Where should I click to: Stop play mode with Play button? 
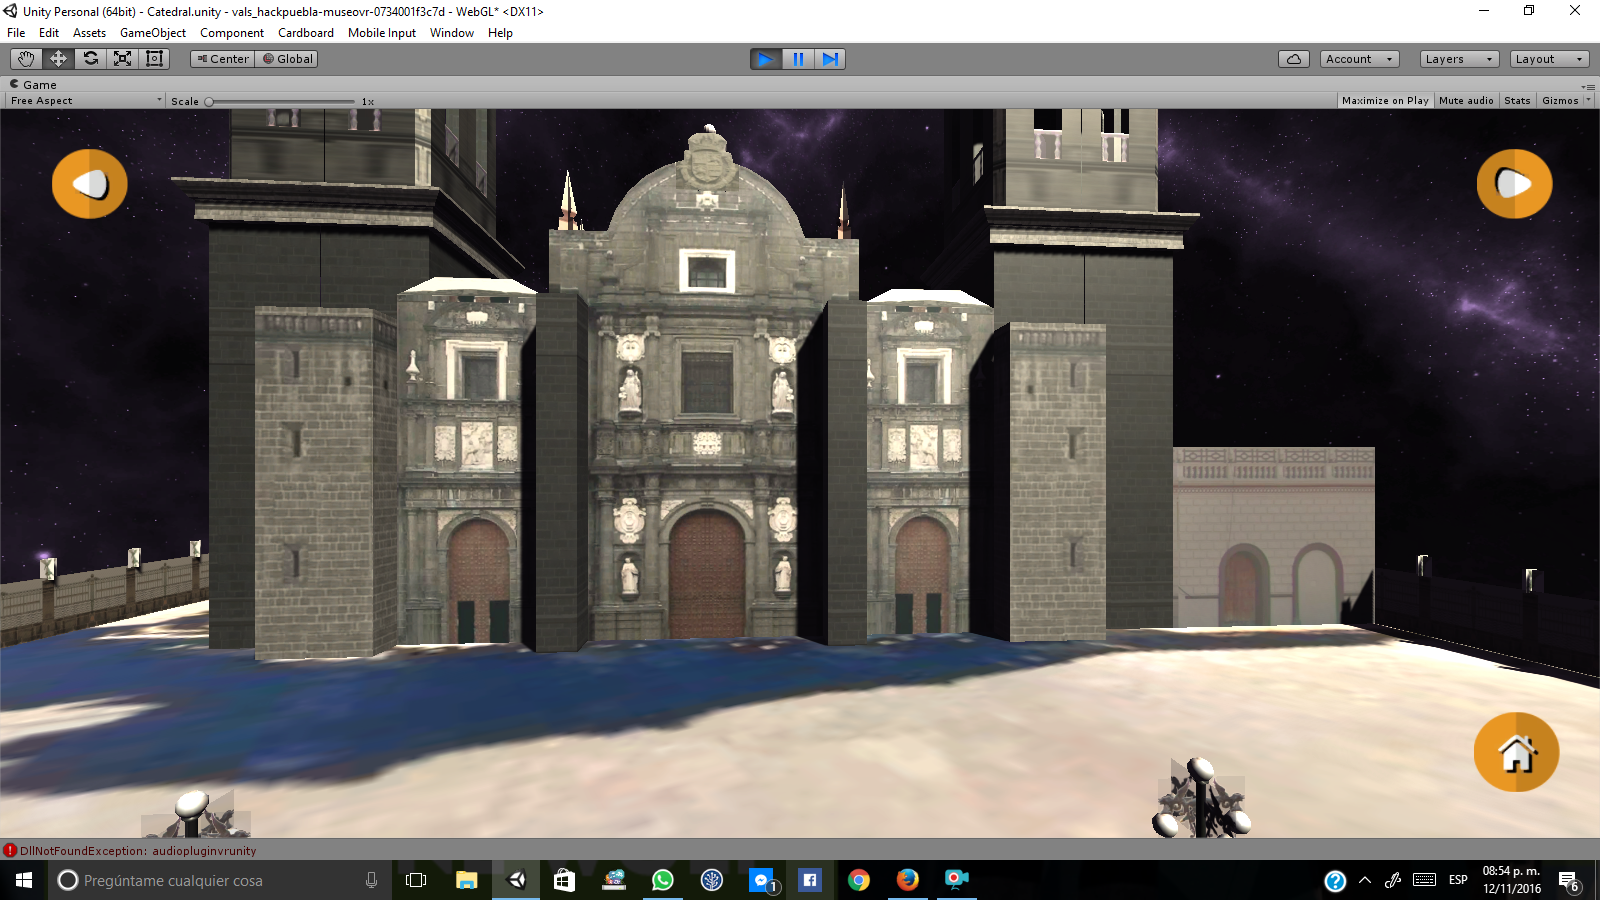(766, 59)
